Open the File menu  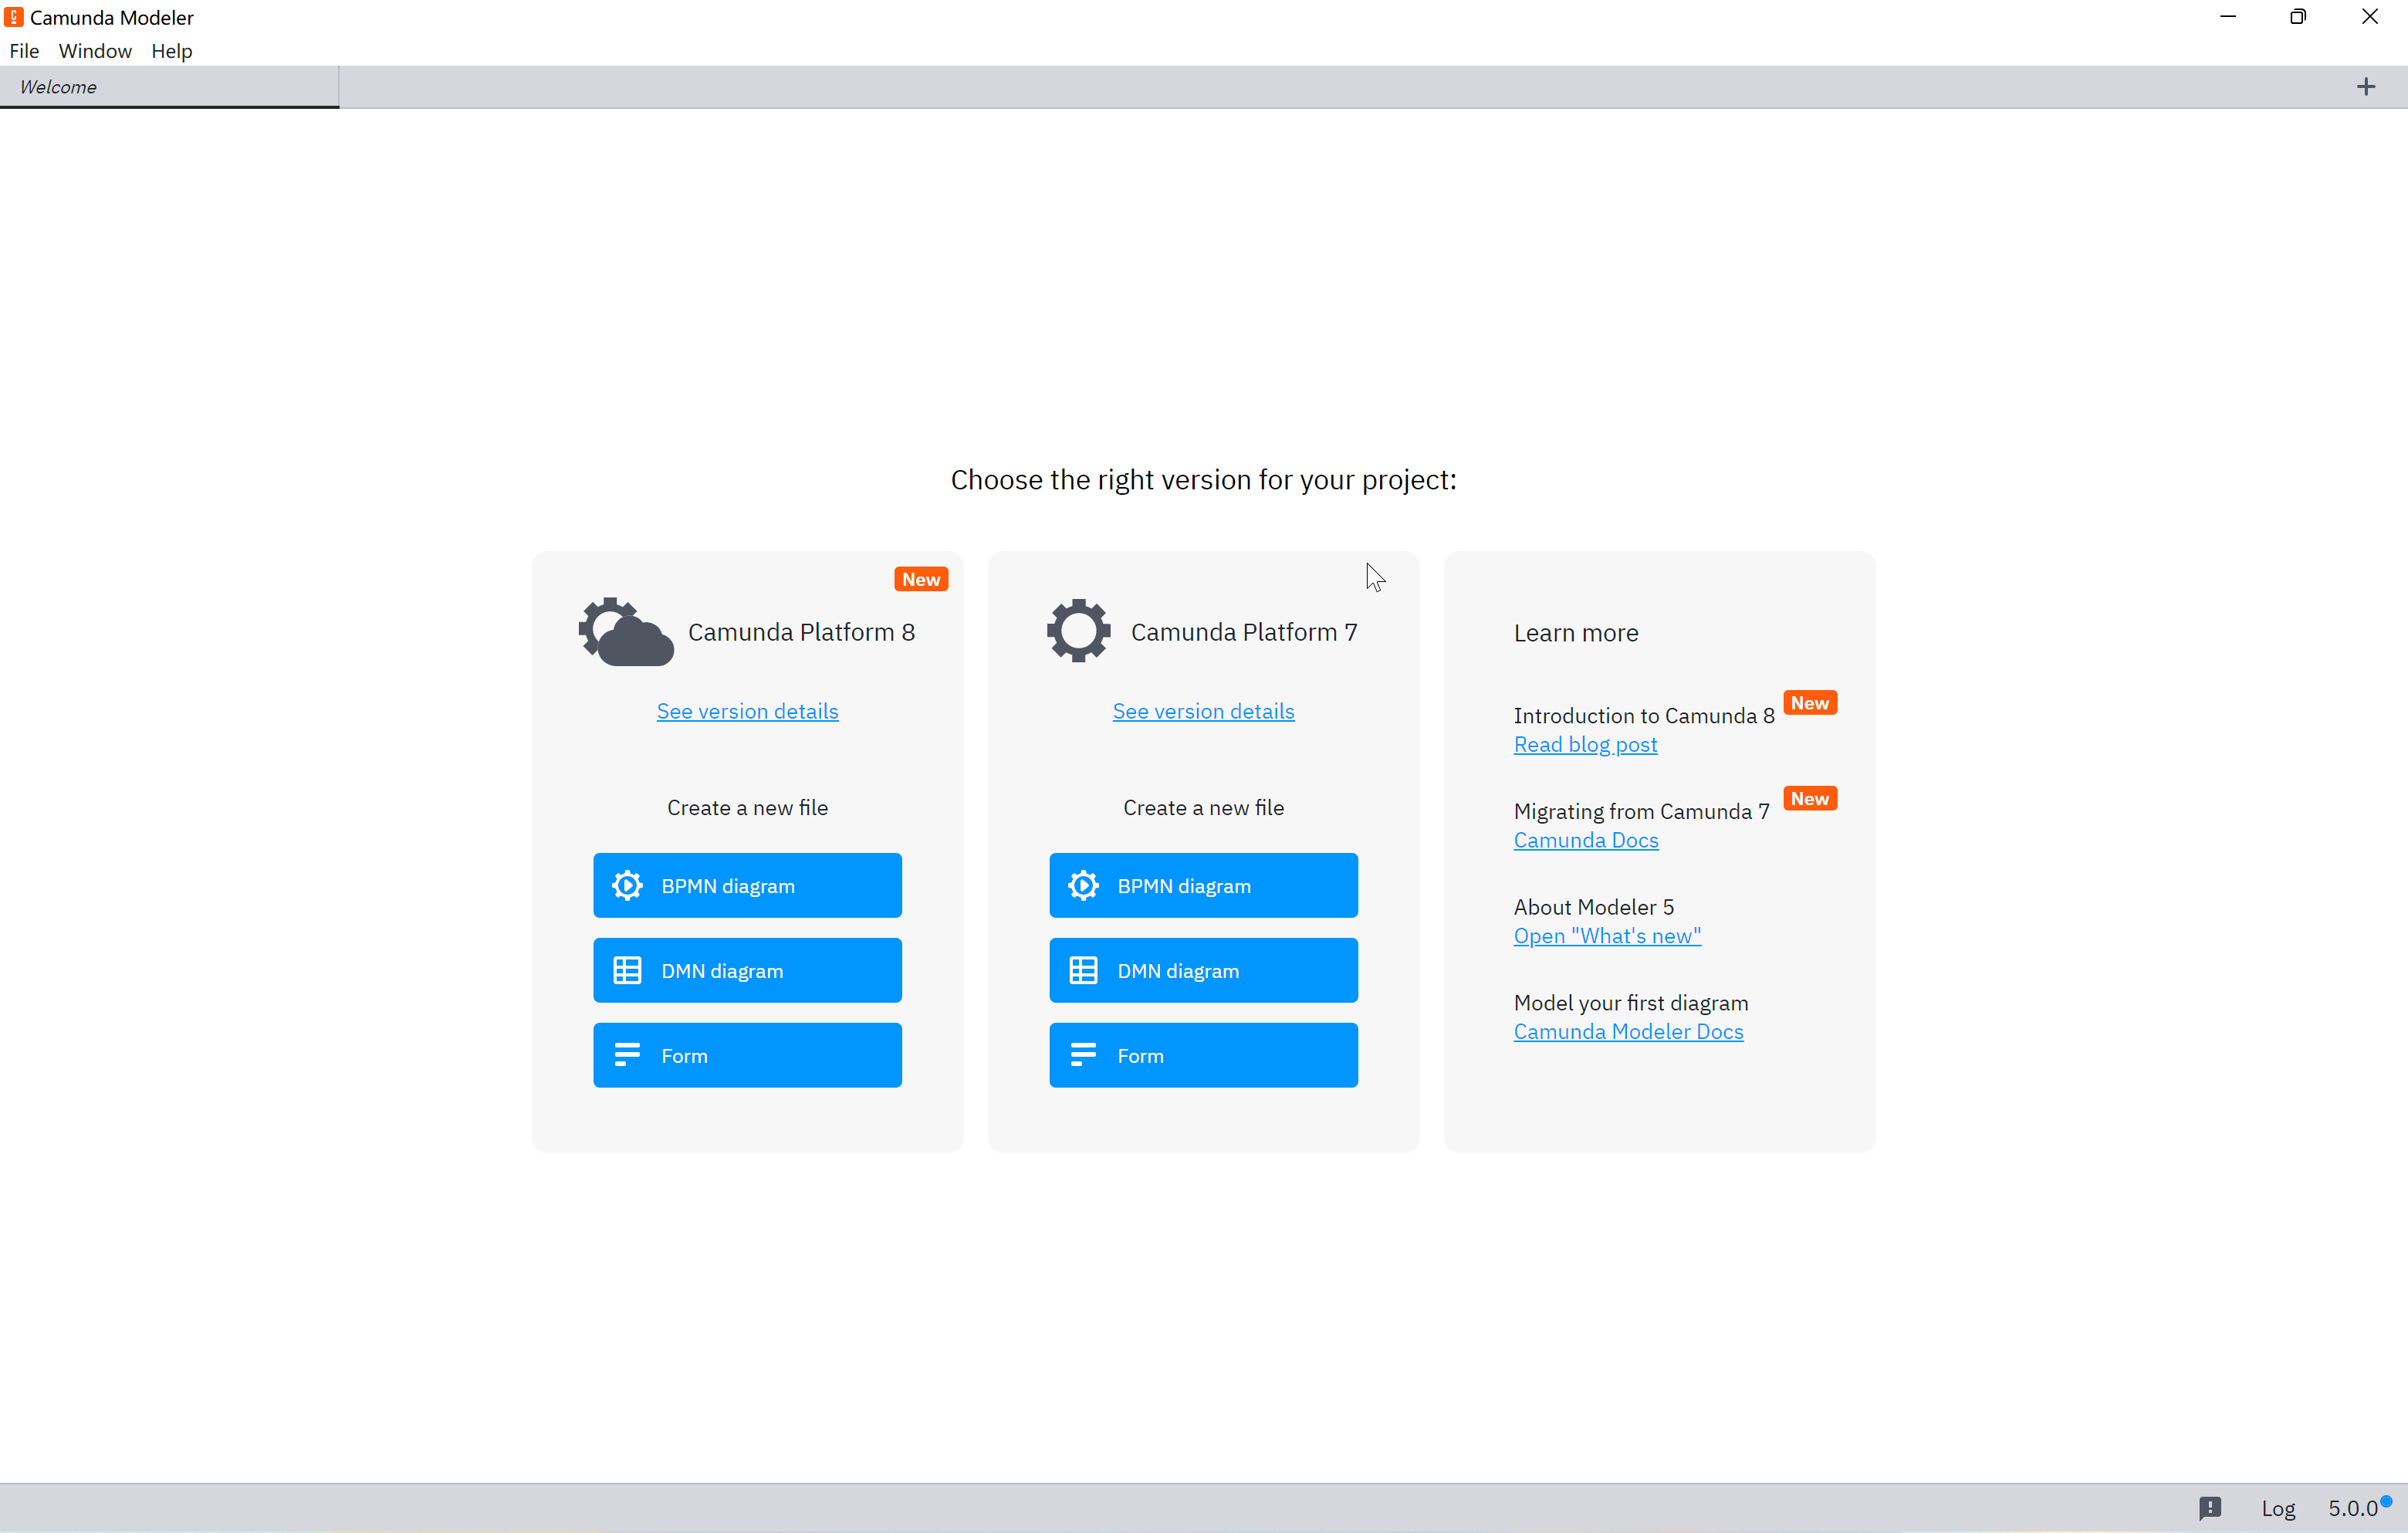(x=24, y=51)
